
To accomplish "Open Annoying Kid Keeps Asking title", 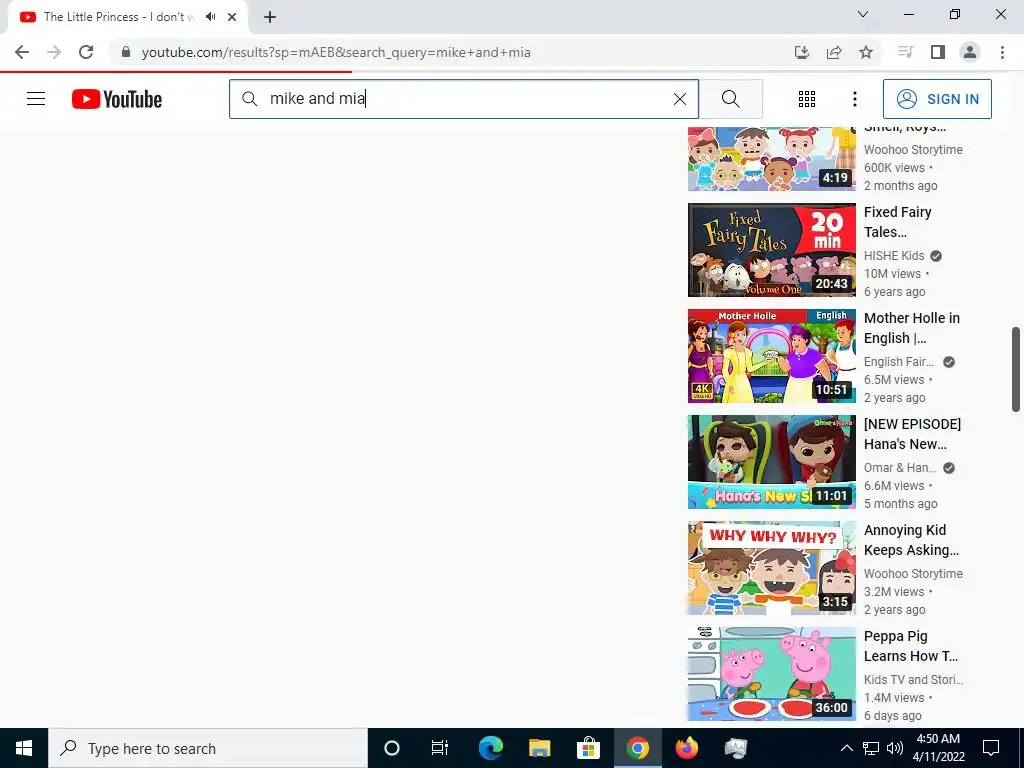I will pos(911,540).
